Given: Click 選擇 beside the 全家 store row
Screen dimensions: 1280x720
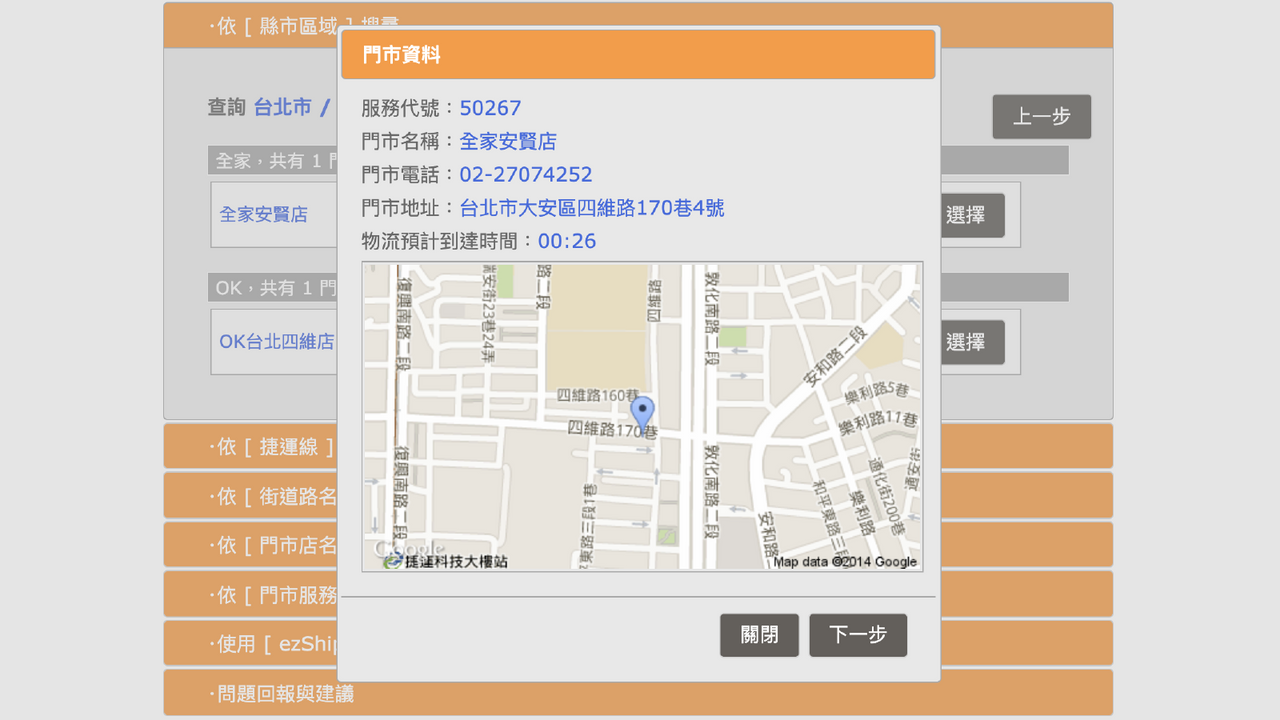Looking at the screenshot, I should click(971, 215).
